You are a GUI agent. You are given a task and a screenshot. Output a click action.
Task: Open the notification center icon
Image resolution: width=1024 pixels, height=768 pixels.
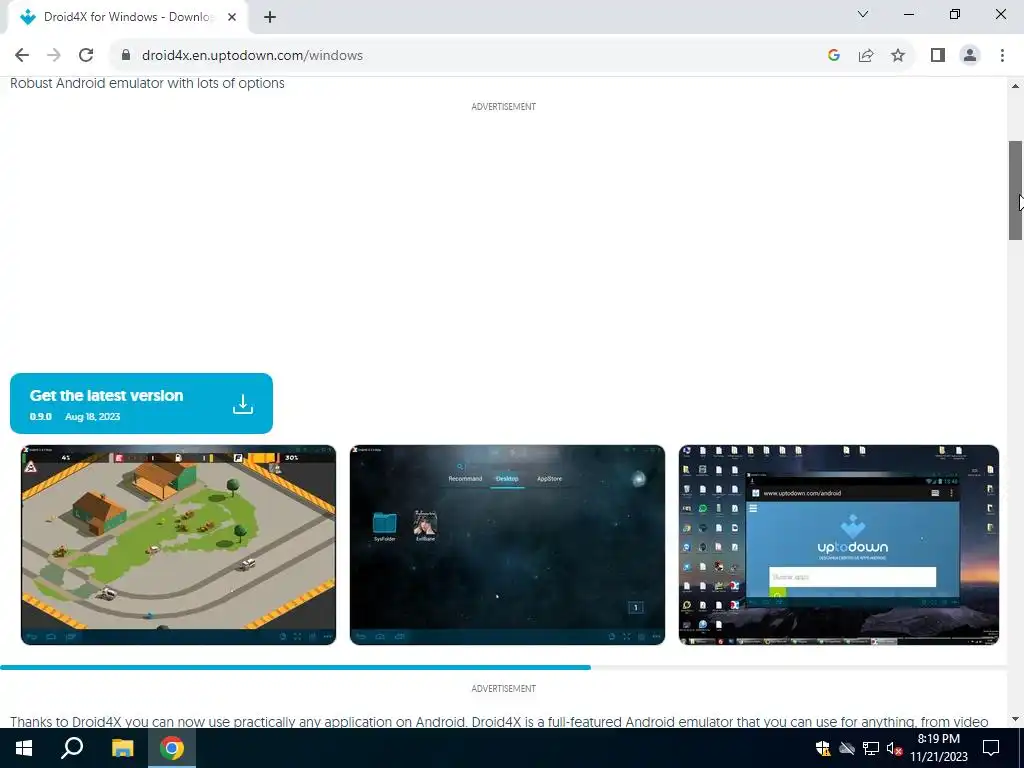(x=991, y=748)
